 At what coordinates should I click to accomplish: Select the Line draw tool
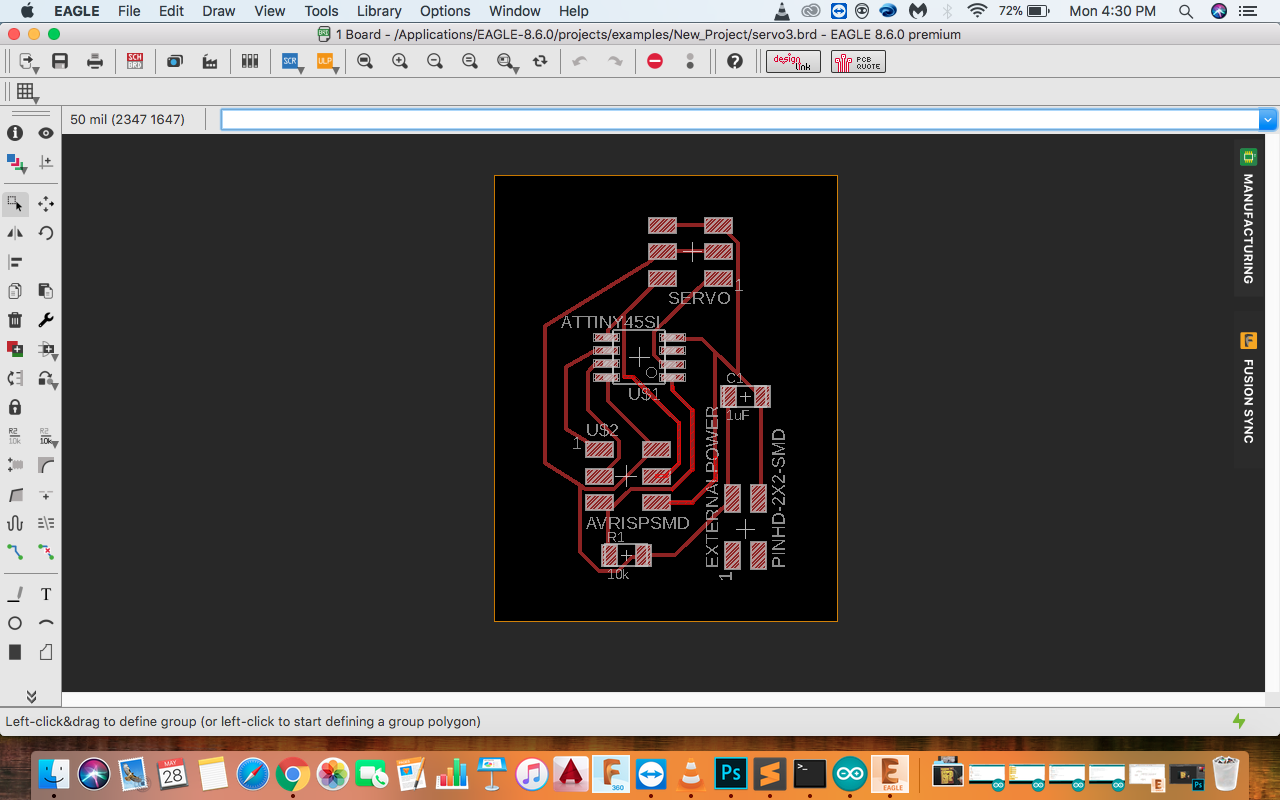[15, 594]
